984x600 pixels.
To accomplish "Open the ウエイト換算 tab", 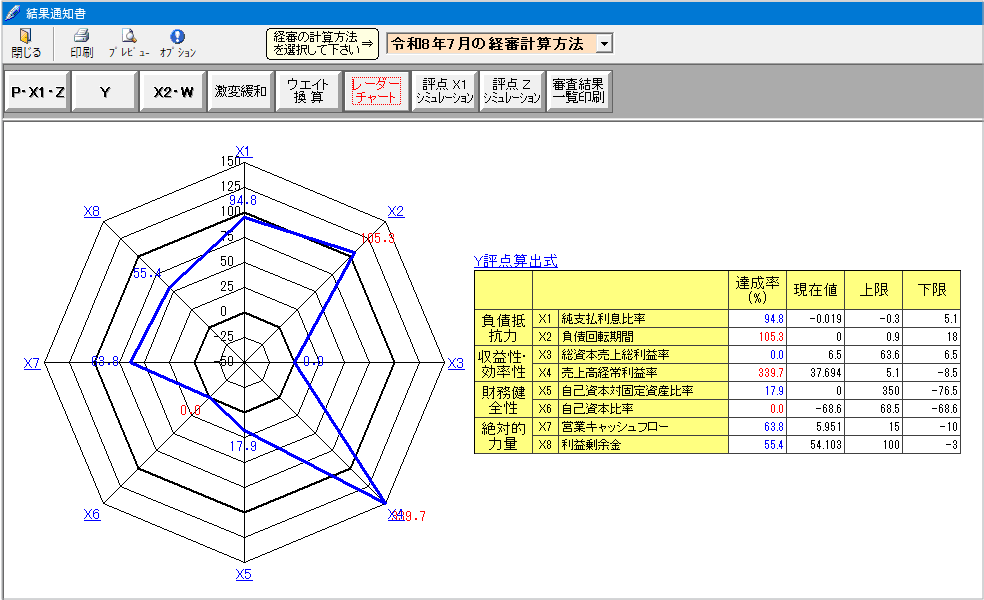I will click(x=309, y=92).
